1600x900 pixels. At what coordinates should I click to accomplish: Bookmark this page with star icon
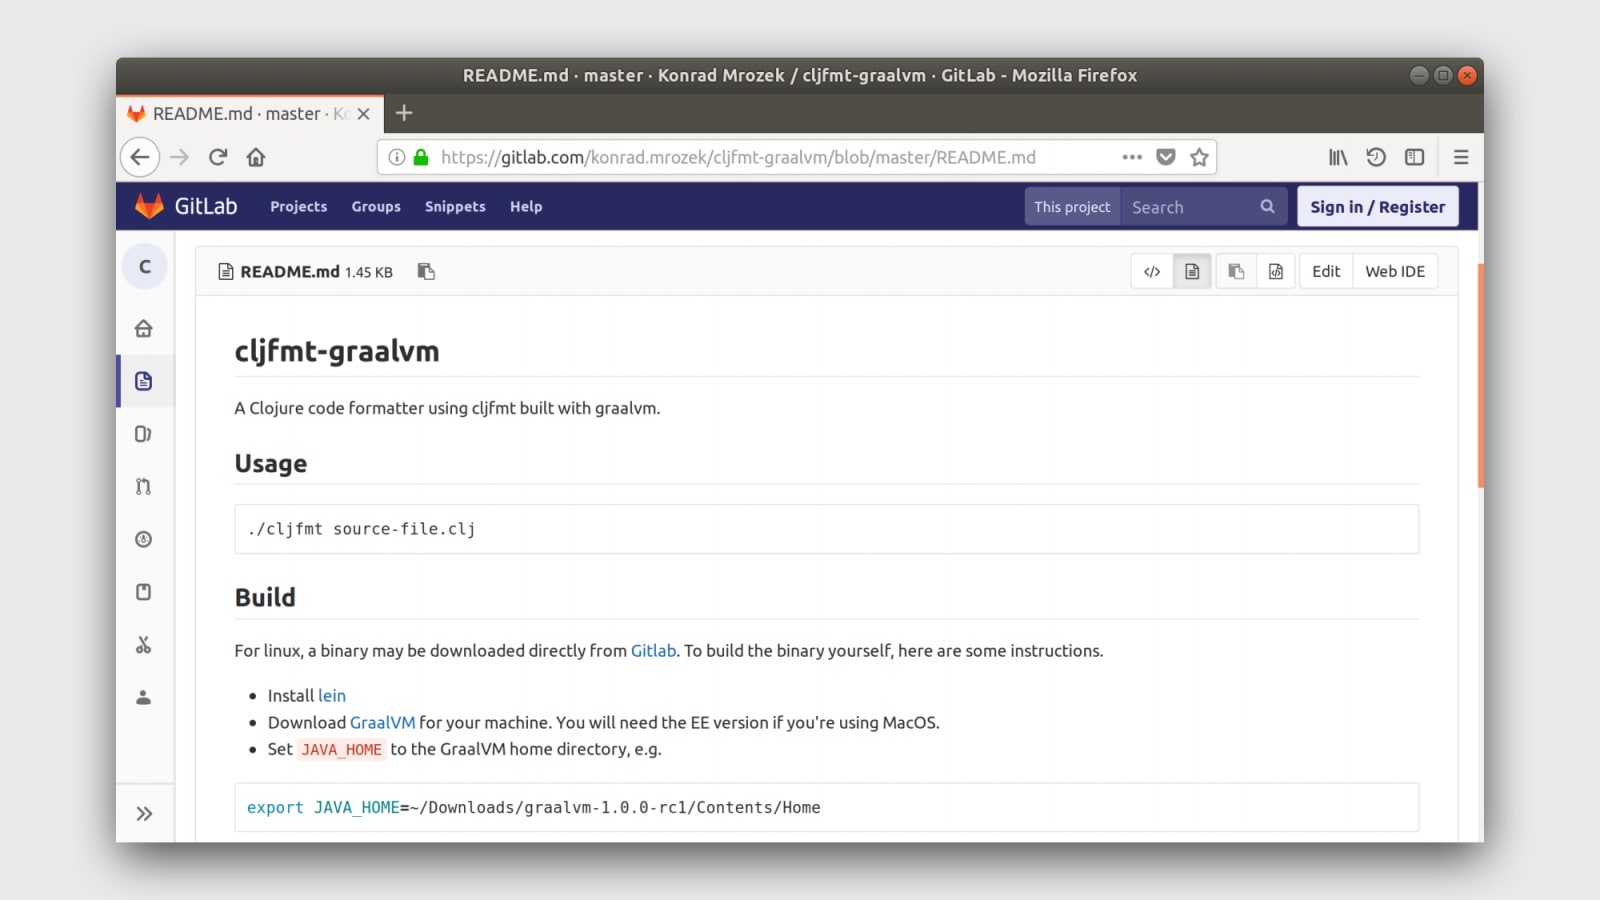click(1199, 157)
